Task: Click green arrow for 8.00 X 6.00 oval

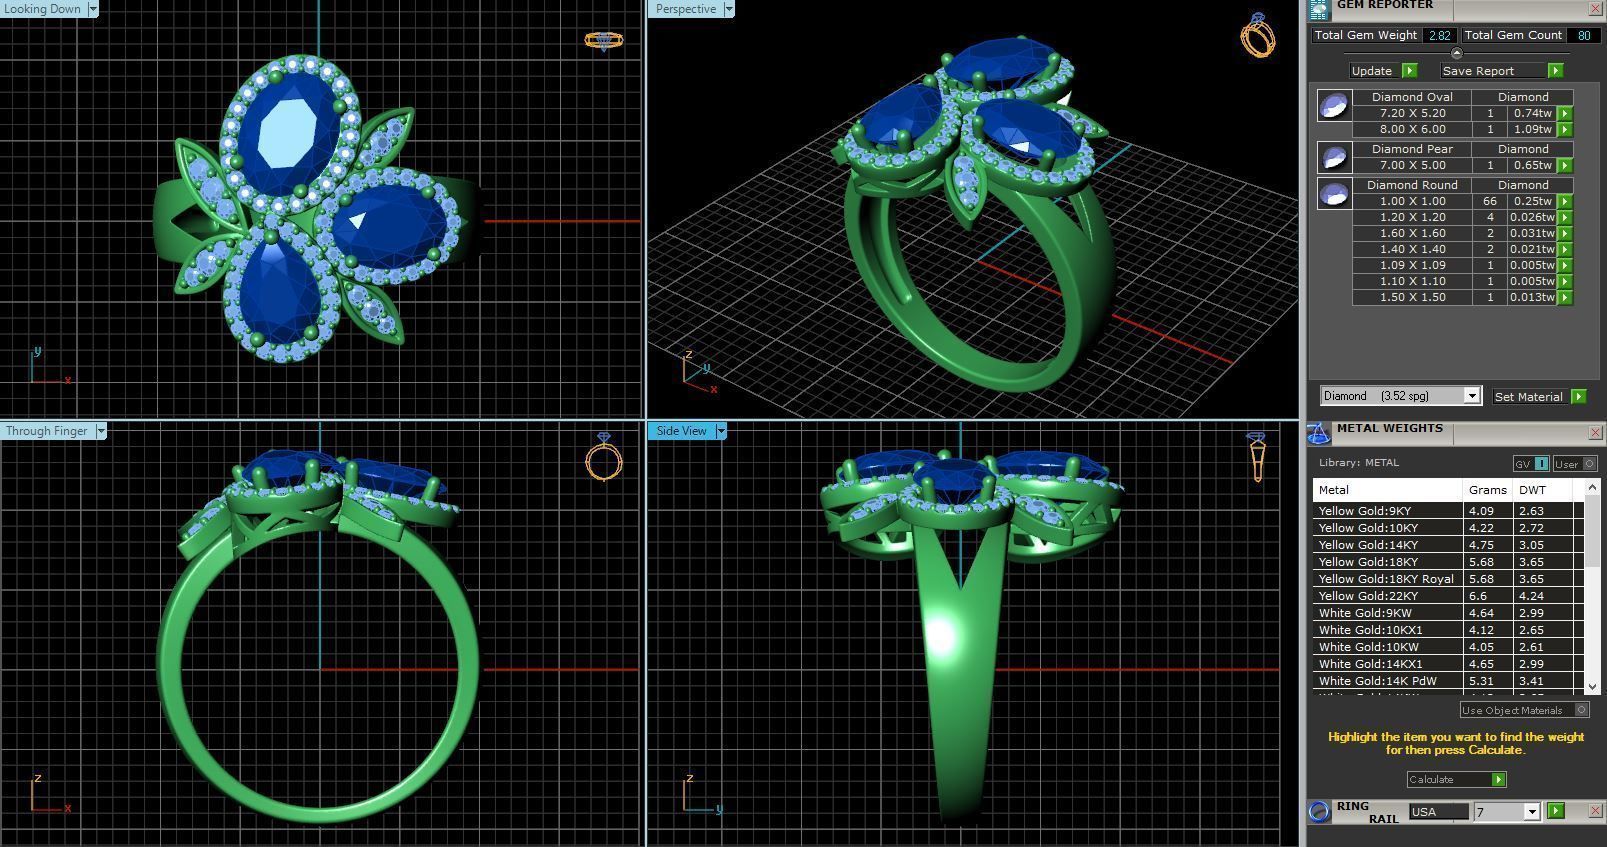Action: pos(1564,130)
